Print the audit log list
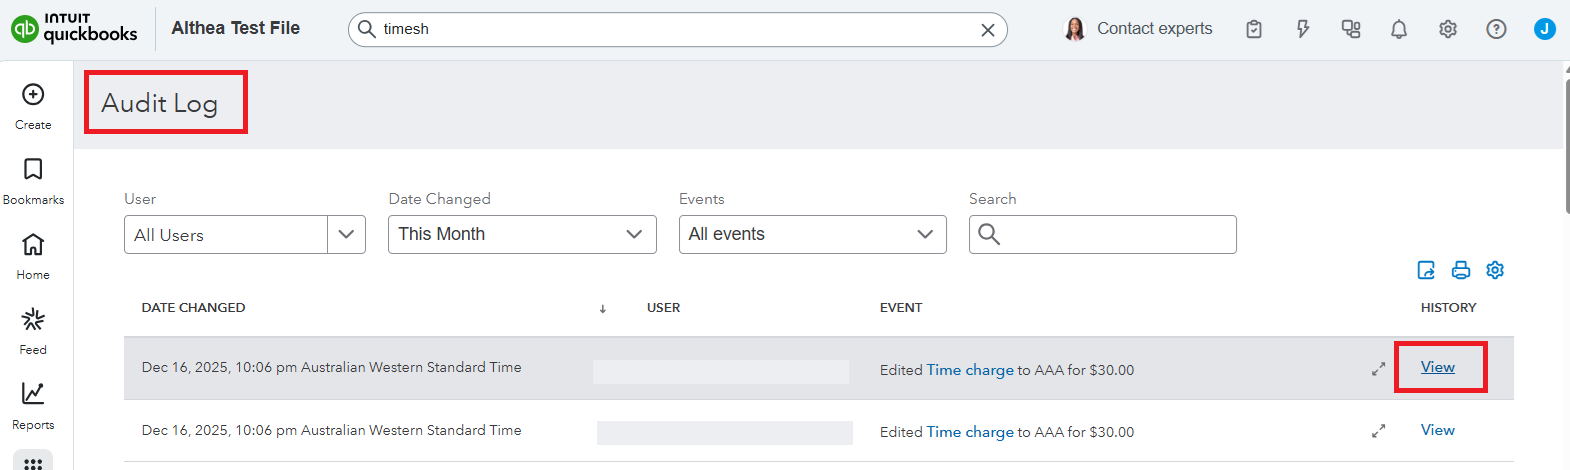Image resolution: width=1570 pixels, height=470 pixels. (x=1461, y=270)
